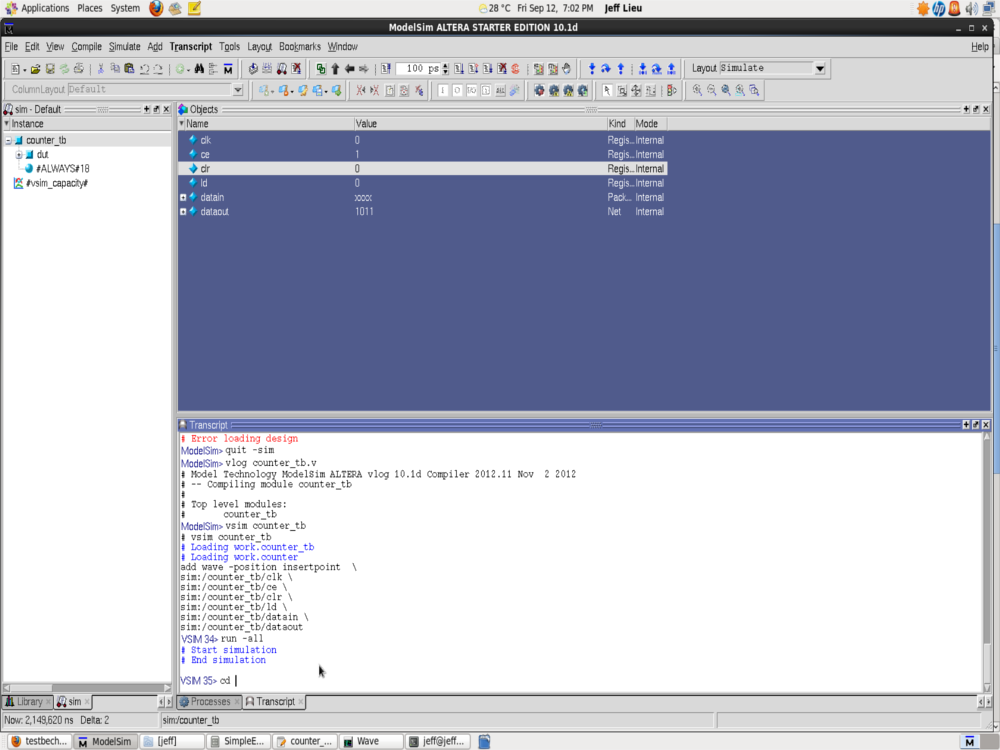Click the sim pane horizontal scrollbar
Viewport: 1000px width, 750px height.
click(x=87, y=688)
